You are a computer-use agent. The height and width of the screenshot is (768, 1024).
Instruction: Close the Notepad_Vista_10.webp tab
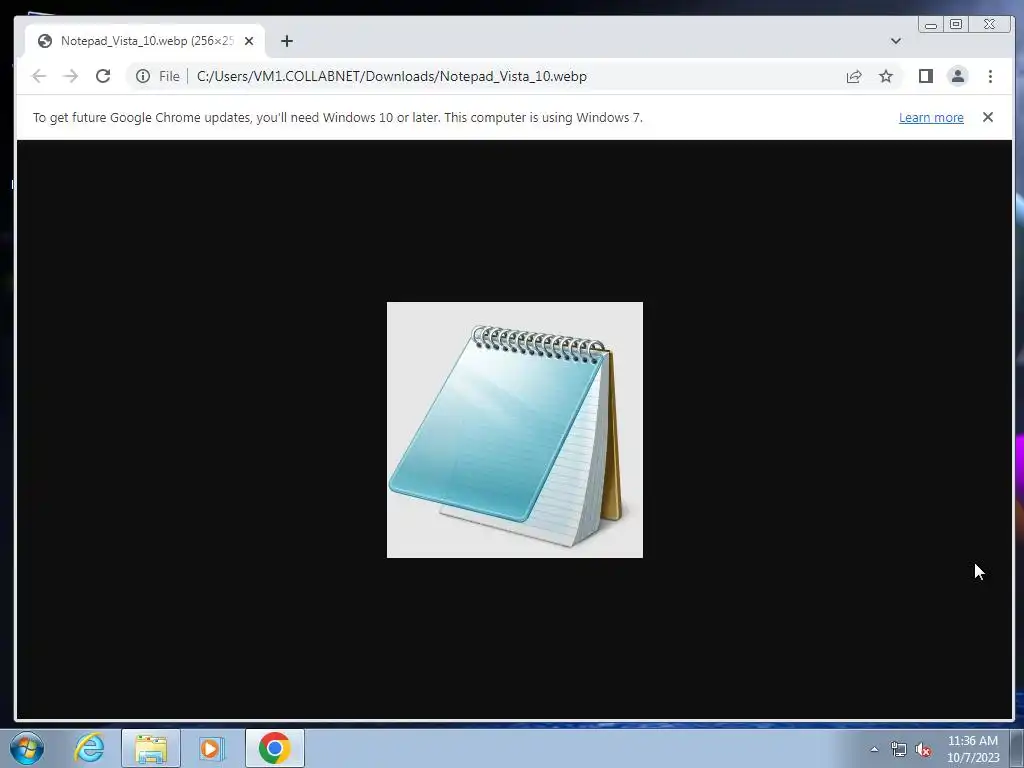tap(249, 41)
